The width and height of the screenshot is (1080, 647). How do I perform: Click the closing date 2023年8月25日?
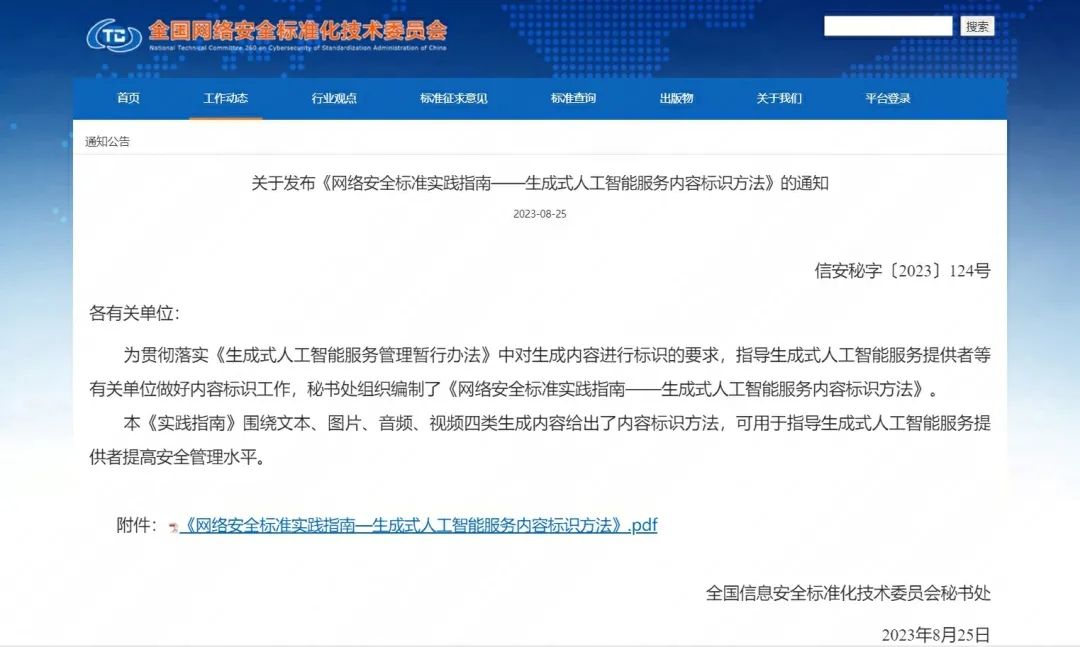(936, 635)
